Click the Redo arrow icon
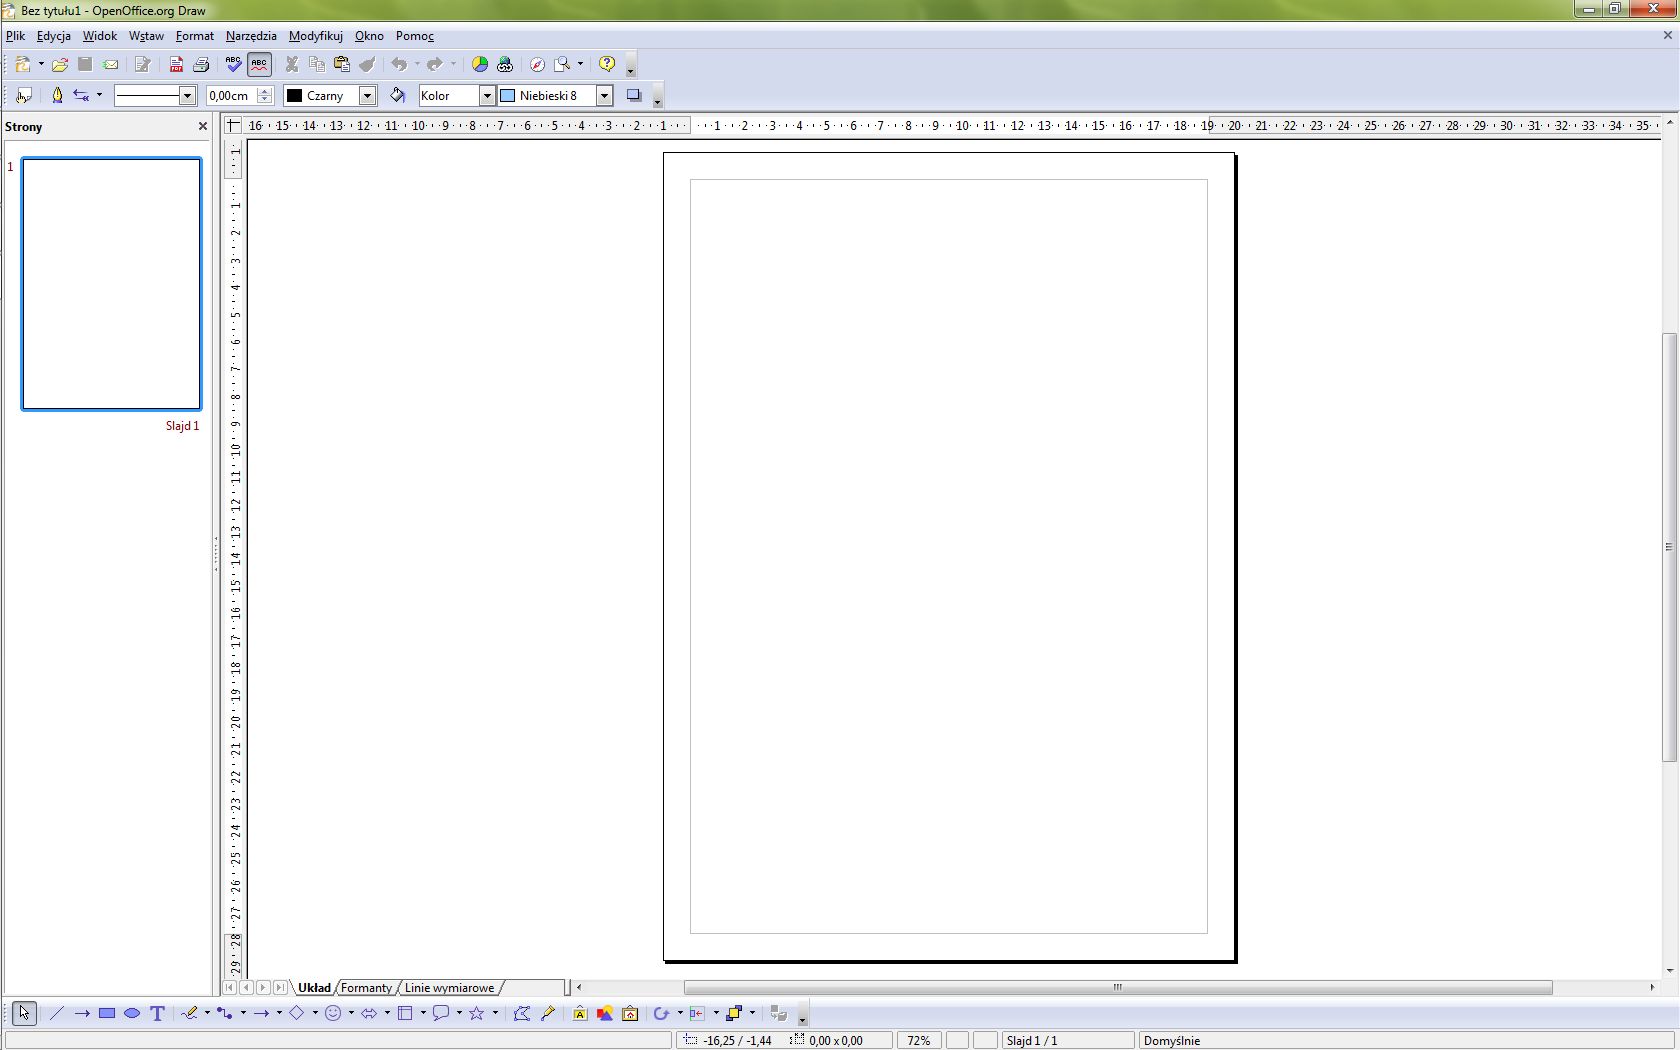Image resolution: width=1680 pixels, height=1050 pixels. coord(434,64)
